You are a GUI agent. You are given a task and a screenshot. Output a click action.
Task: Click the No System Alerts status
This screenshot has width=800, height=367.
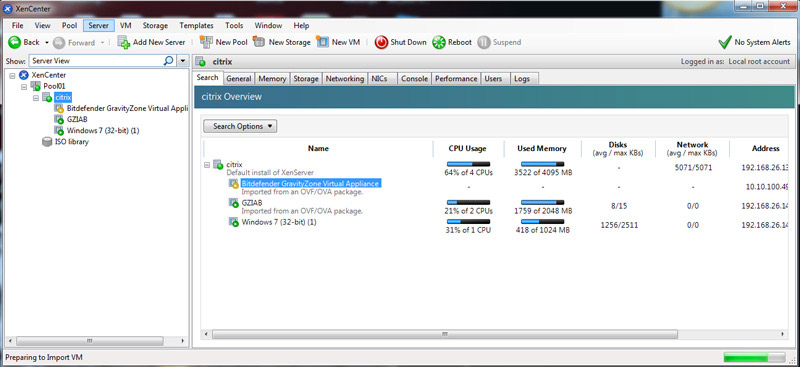pos(754,42)
